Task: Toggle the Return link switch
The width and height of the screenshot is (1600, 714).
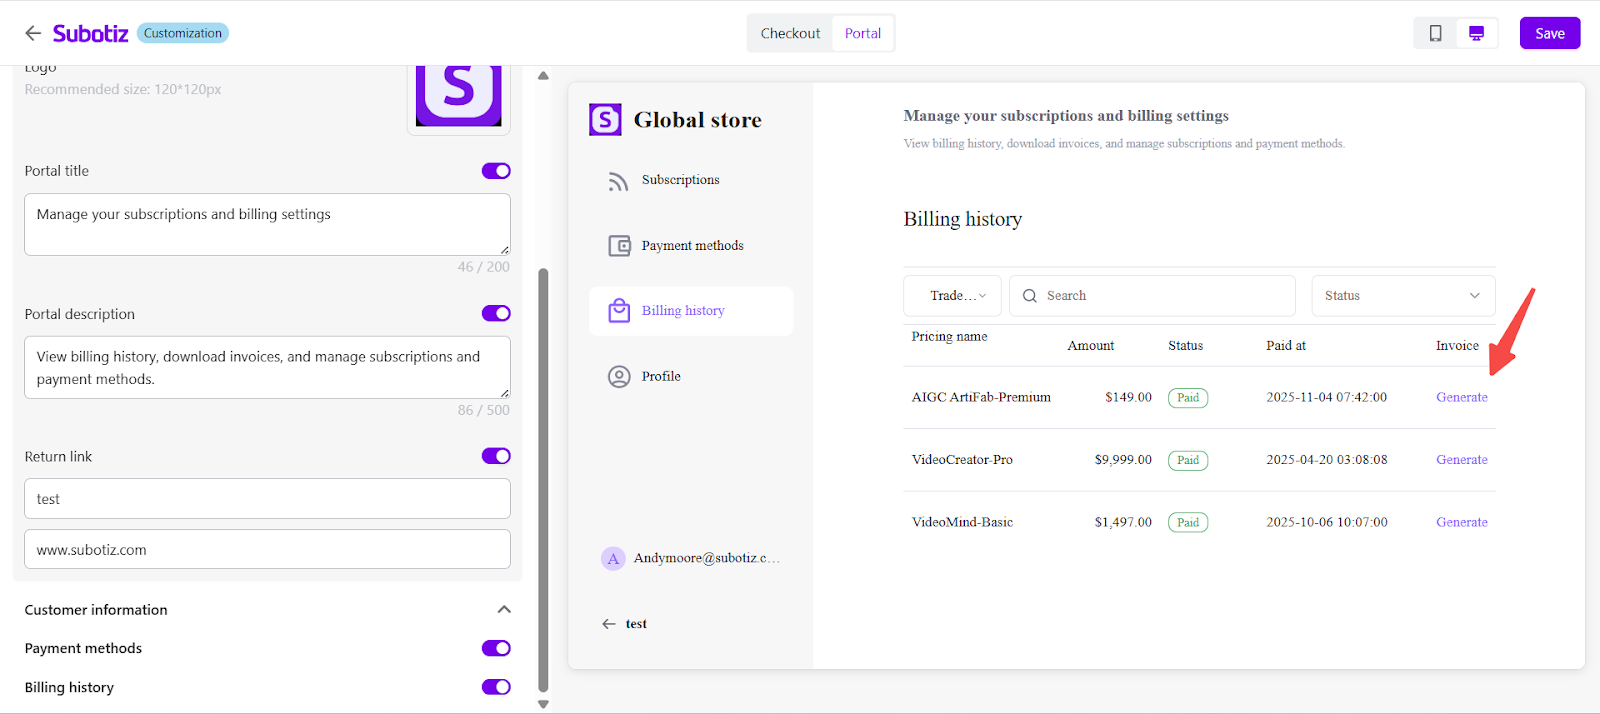Action: [x=496, y=456]
